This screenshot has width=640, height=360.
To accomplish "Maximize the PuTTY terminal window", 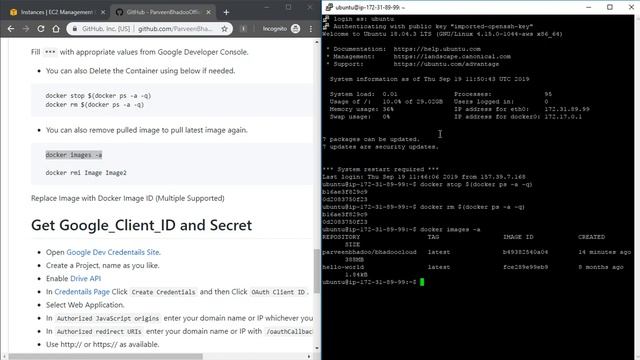I will [610, 7].
